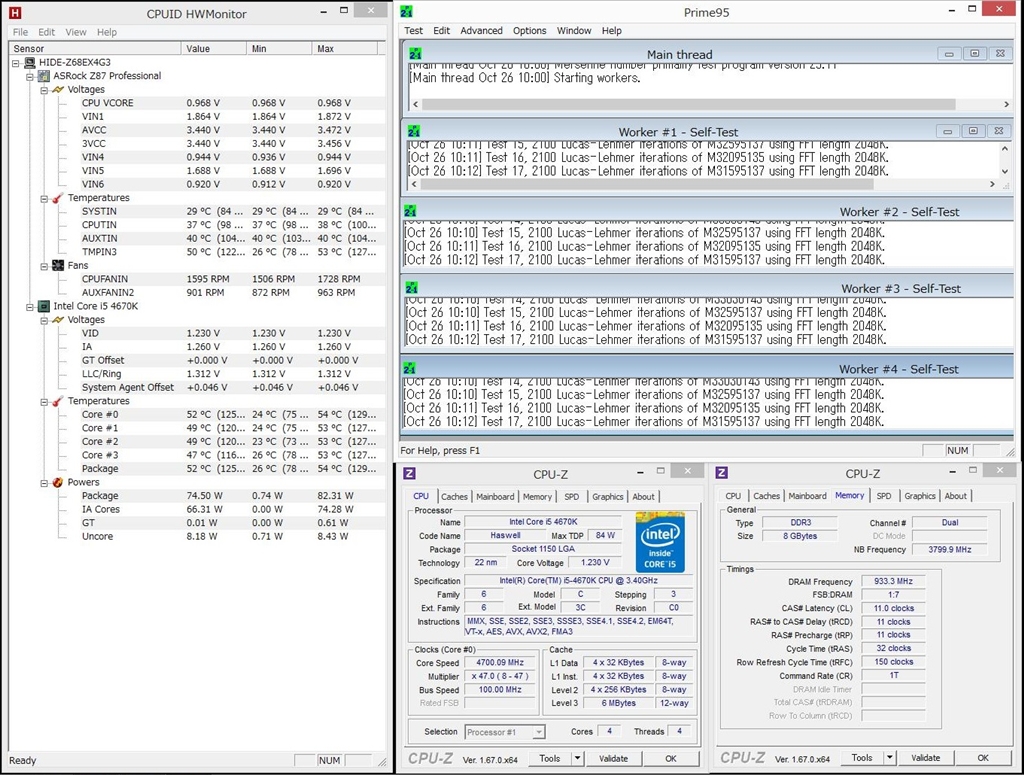This screenshot has width=1024, height=775.
Task: Click the Intel inside Core i5 logo
Action: pos(660,542)
